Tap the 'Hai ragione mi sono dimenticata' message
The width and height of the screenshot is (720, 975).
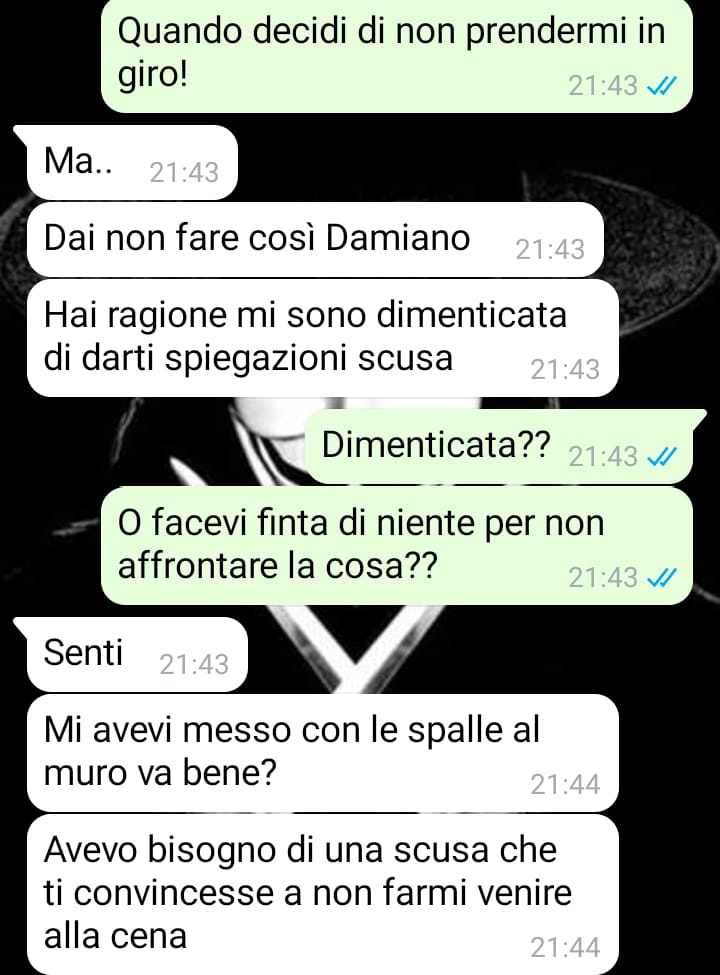click(x=323, y=338)
